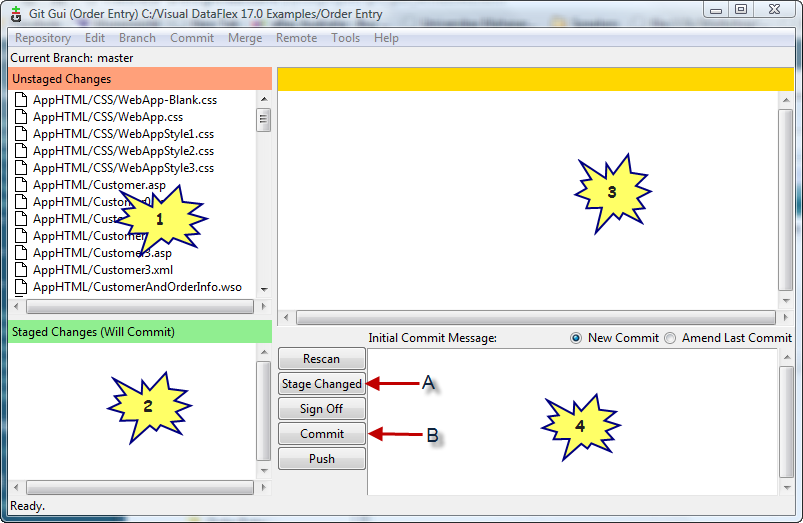Click file icon for WebAppStyle3.css

click(x=22, y=168)
